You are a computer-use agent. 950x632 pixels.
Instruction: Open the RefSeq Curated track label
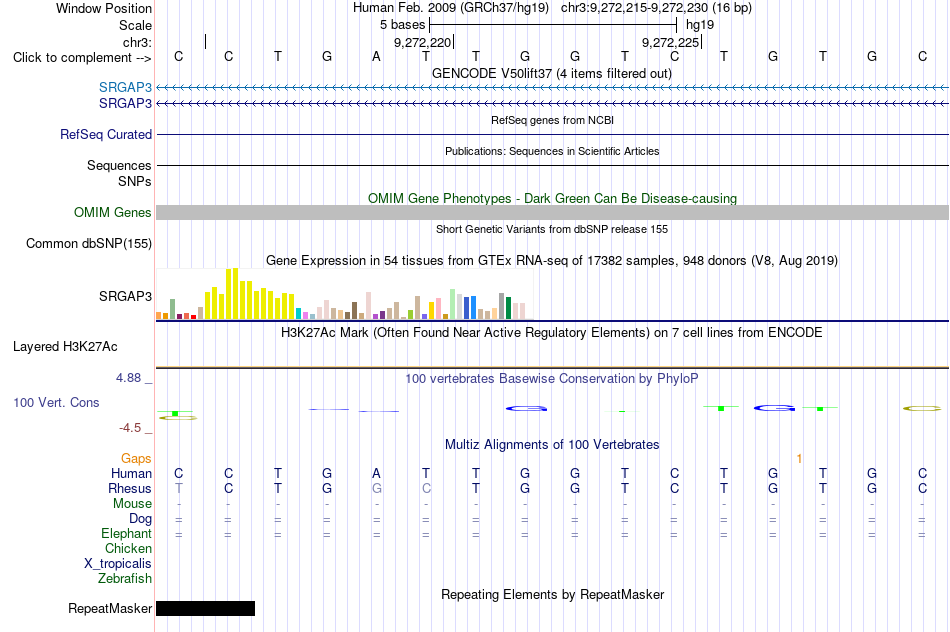(106, 135)
